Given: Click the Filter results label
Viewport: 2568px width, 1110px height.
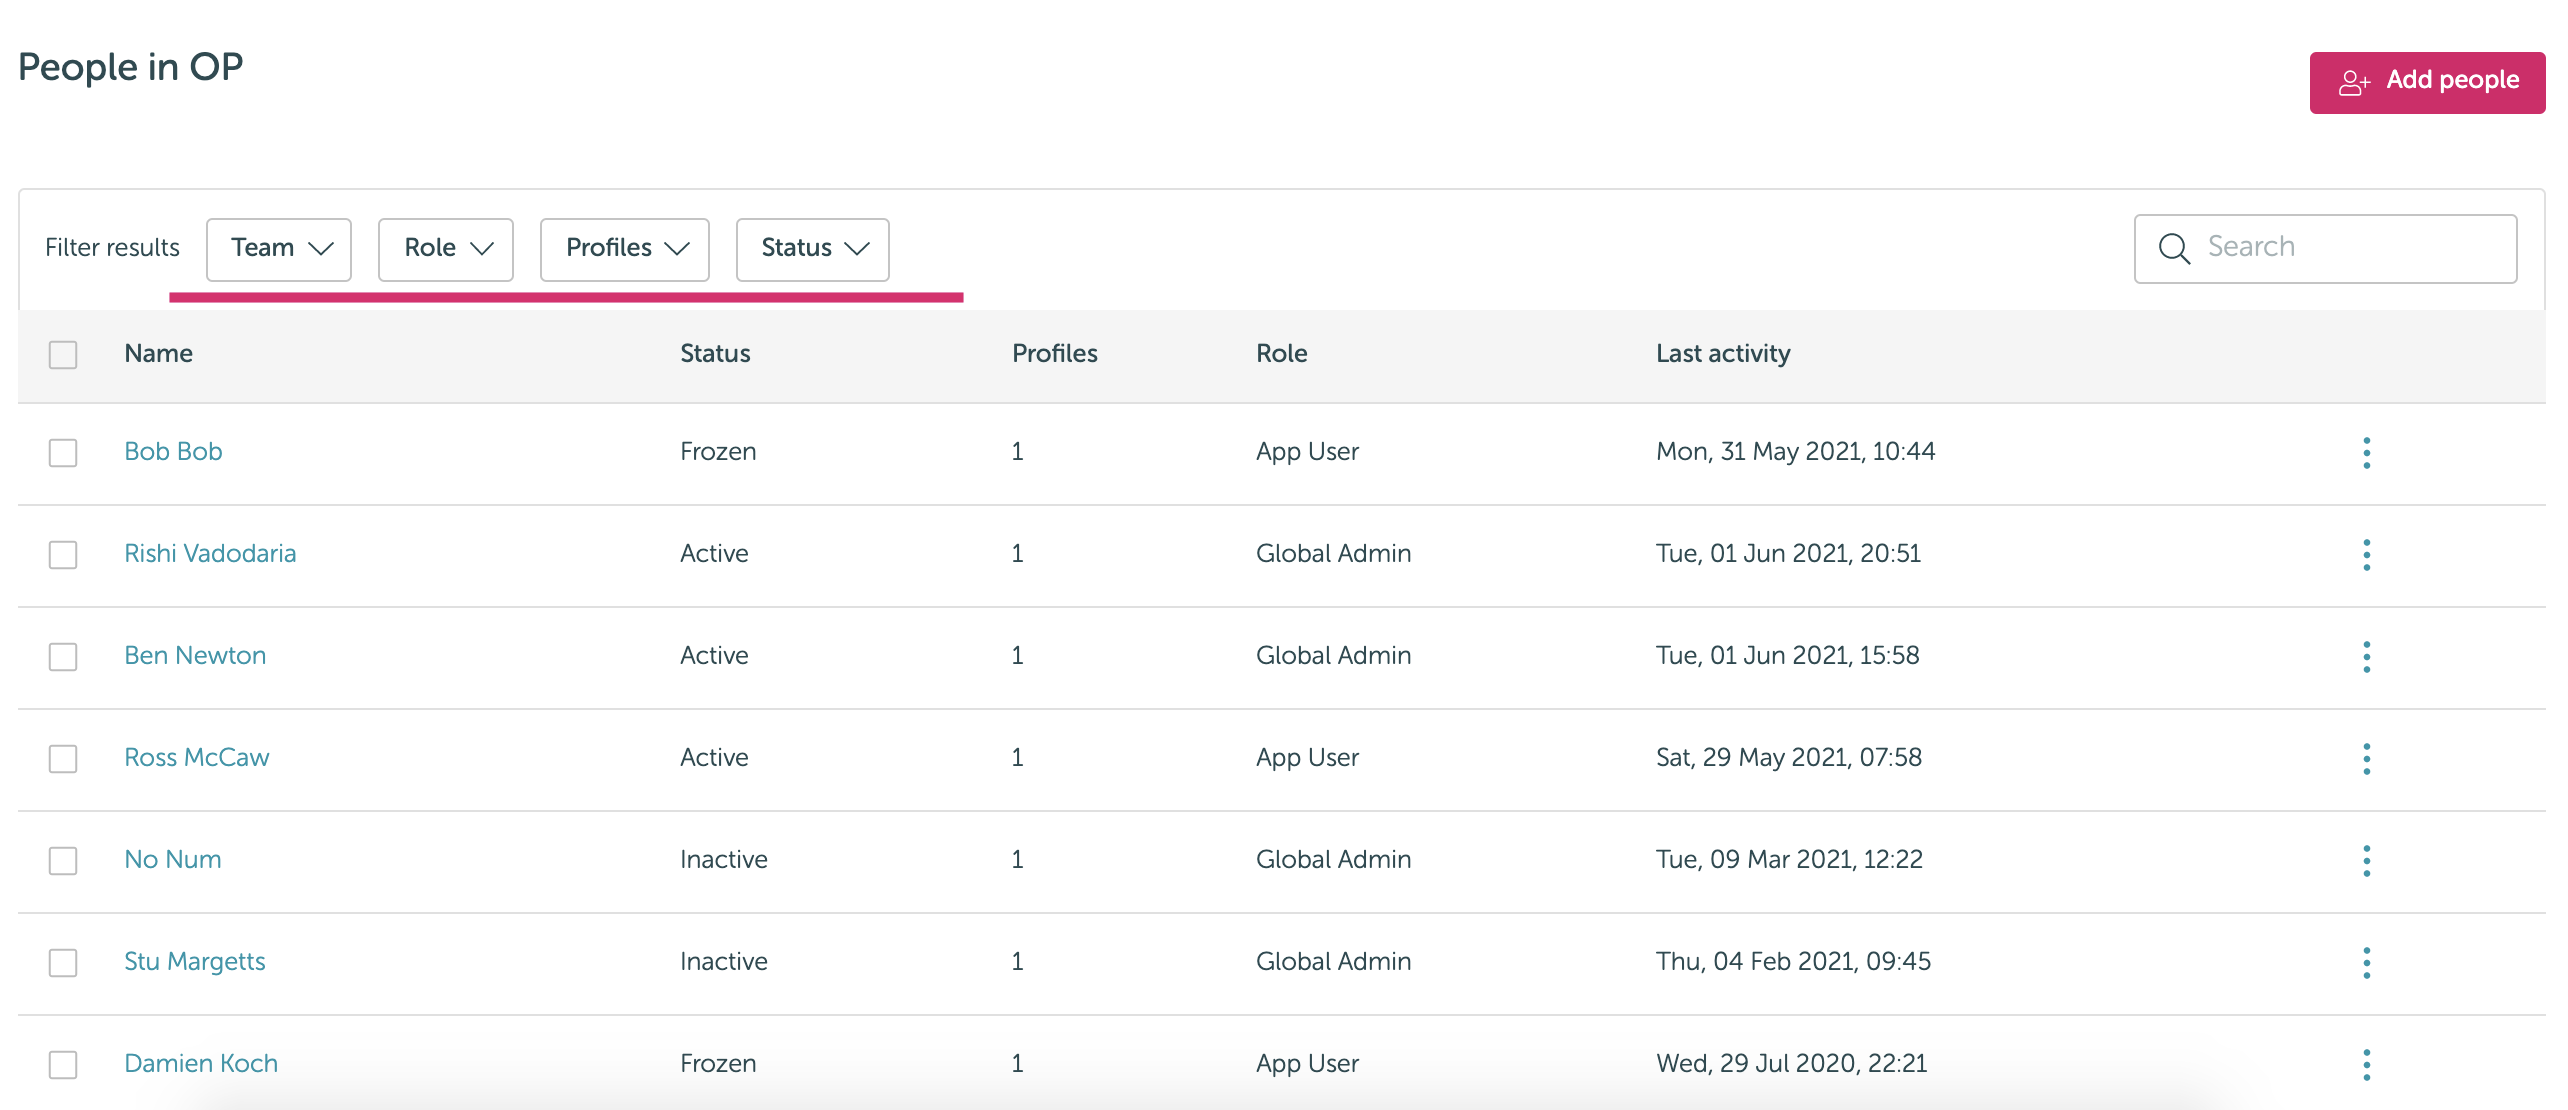Looking at the screenshot, I should 113,248.
